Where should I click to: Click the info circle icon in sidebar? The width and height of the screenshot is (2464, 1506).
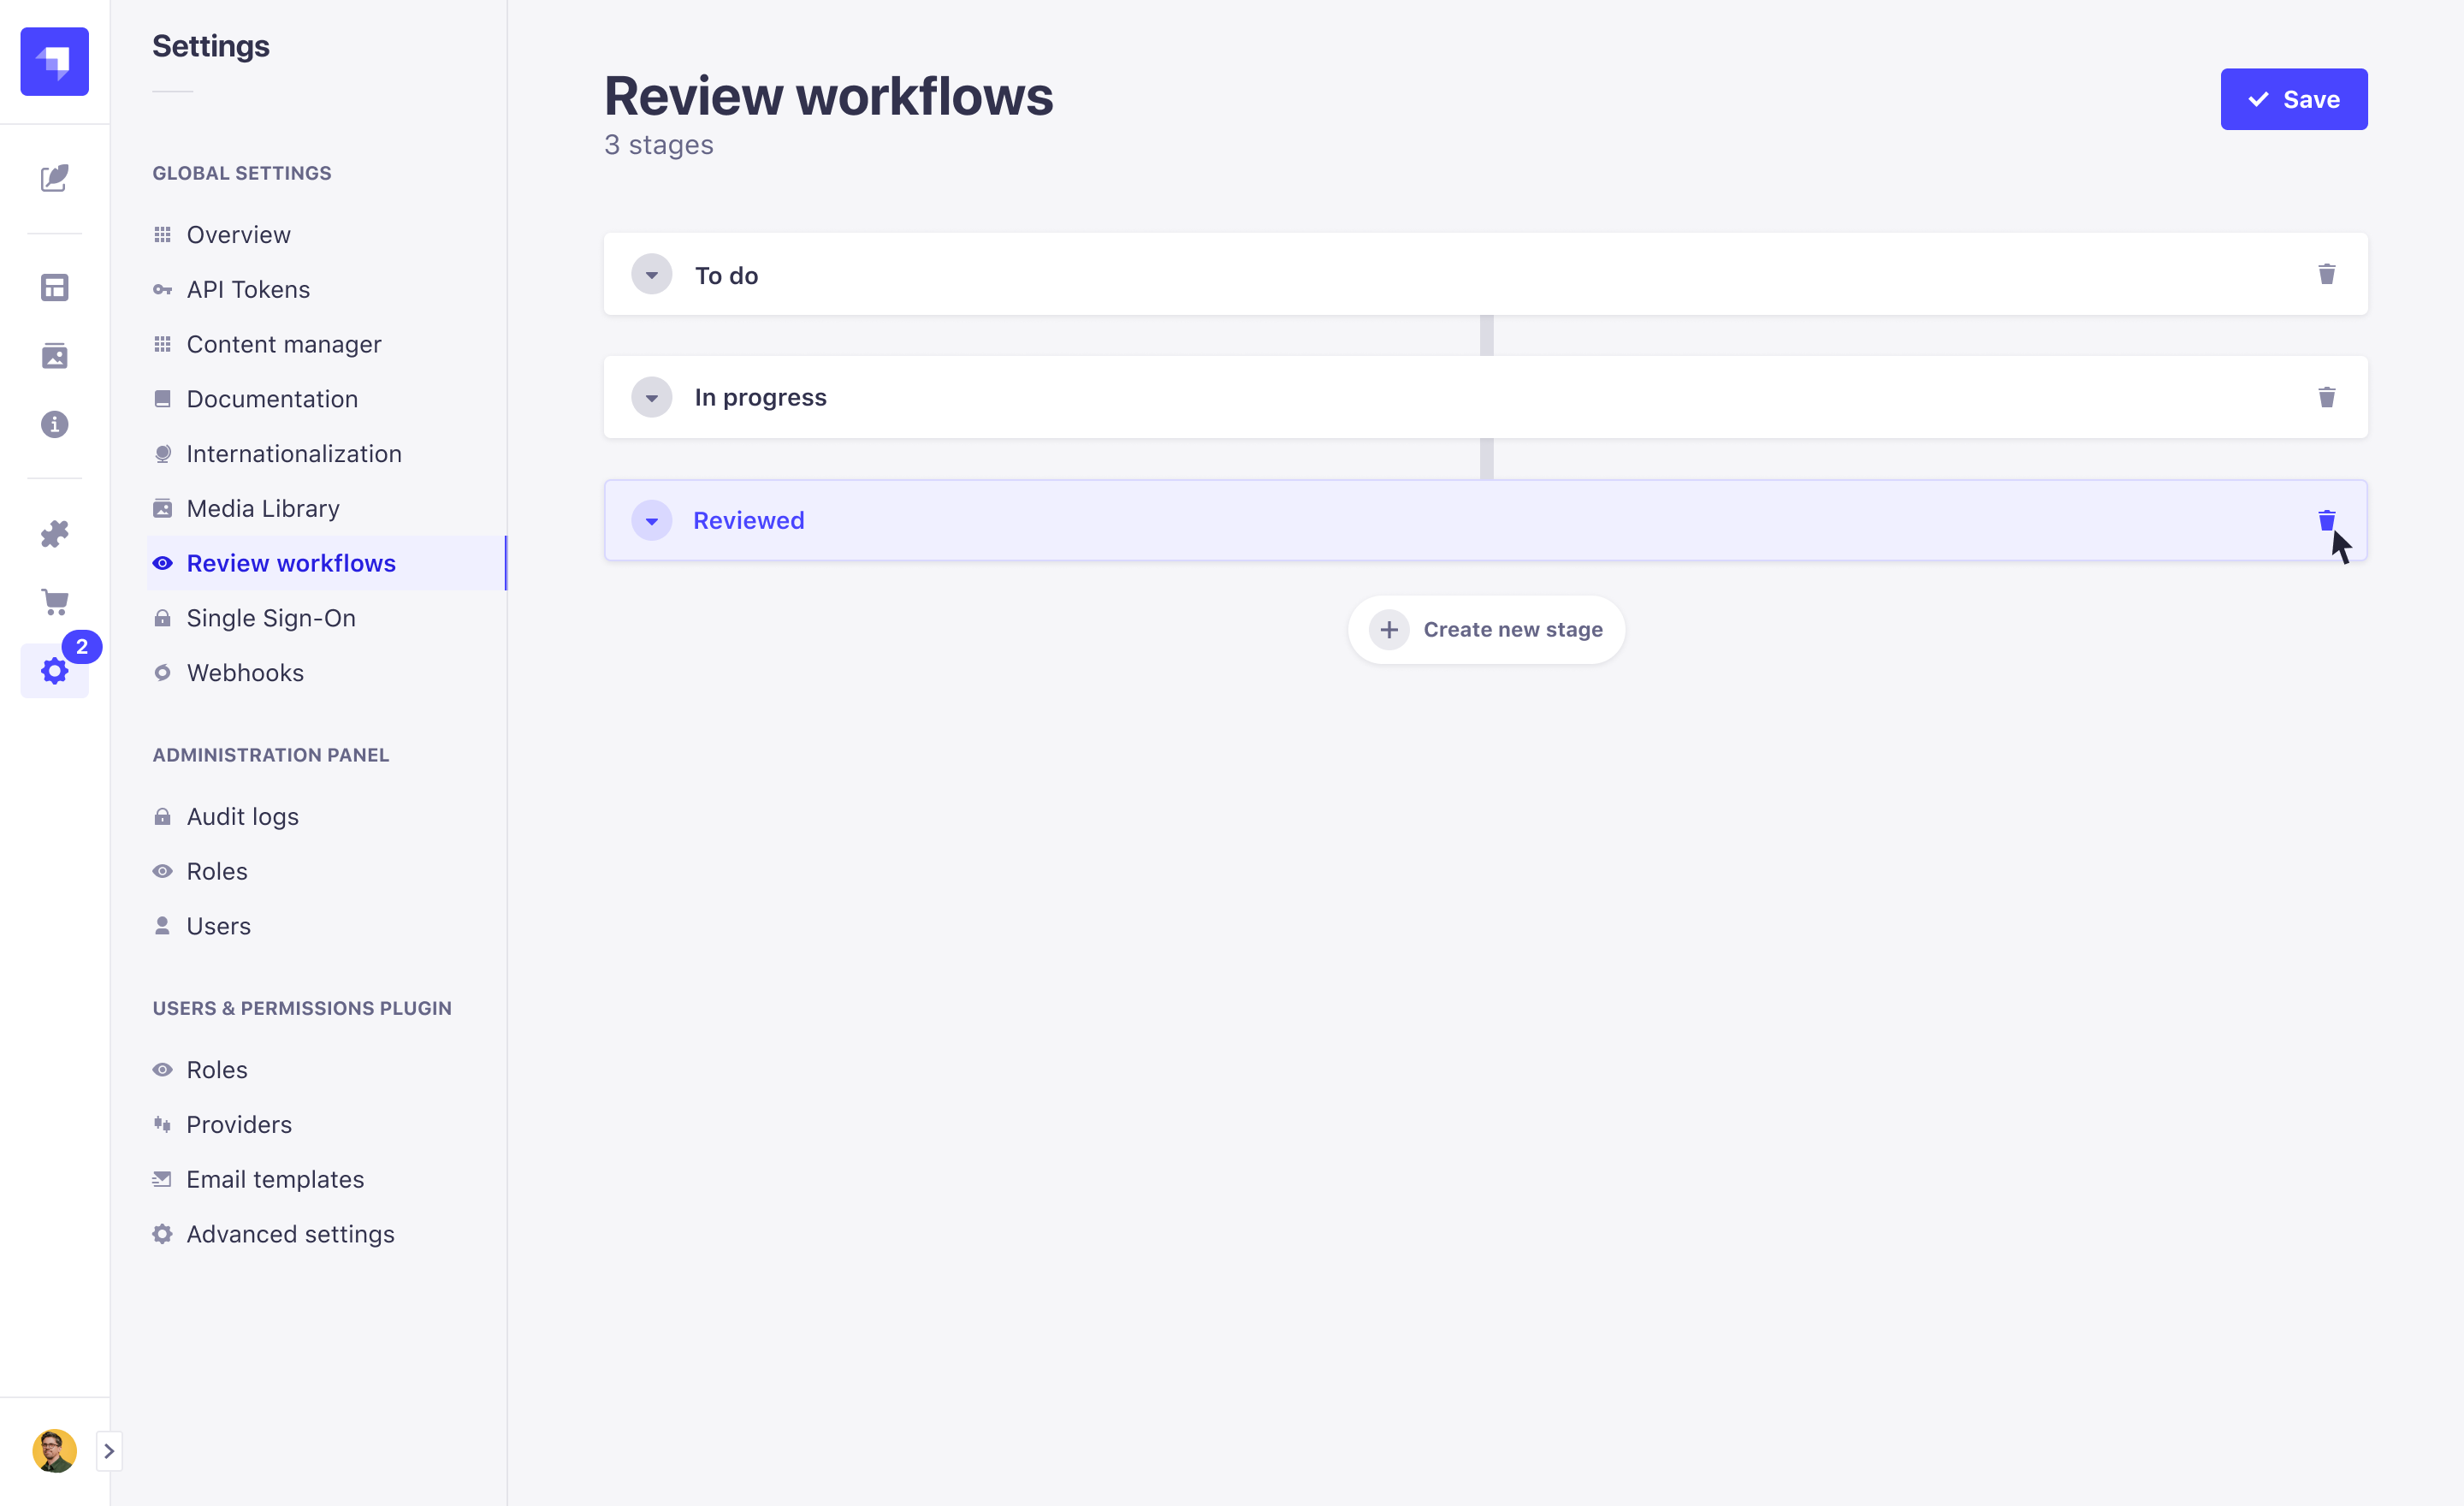tap(54, 425)
